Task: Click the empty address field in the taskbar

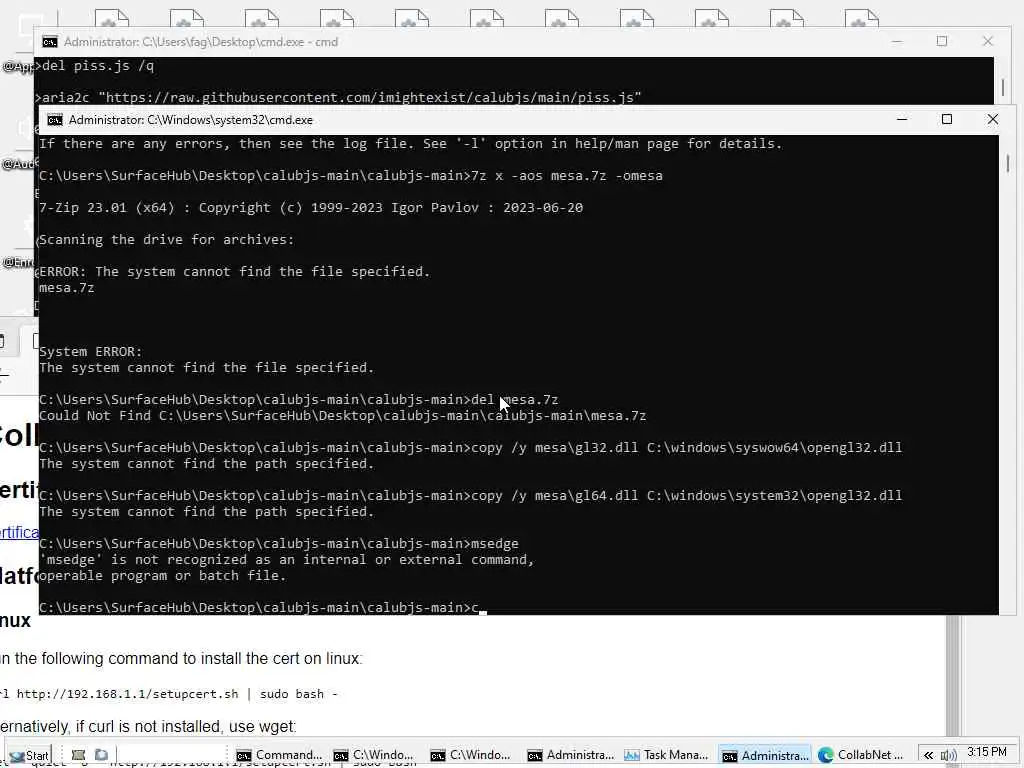Action: click(171, 755)
